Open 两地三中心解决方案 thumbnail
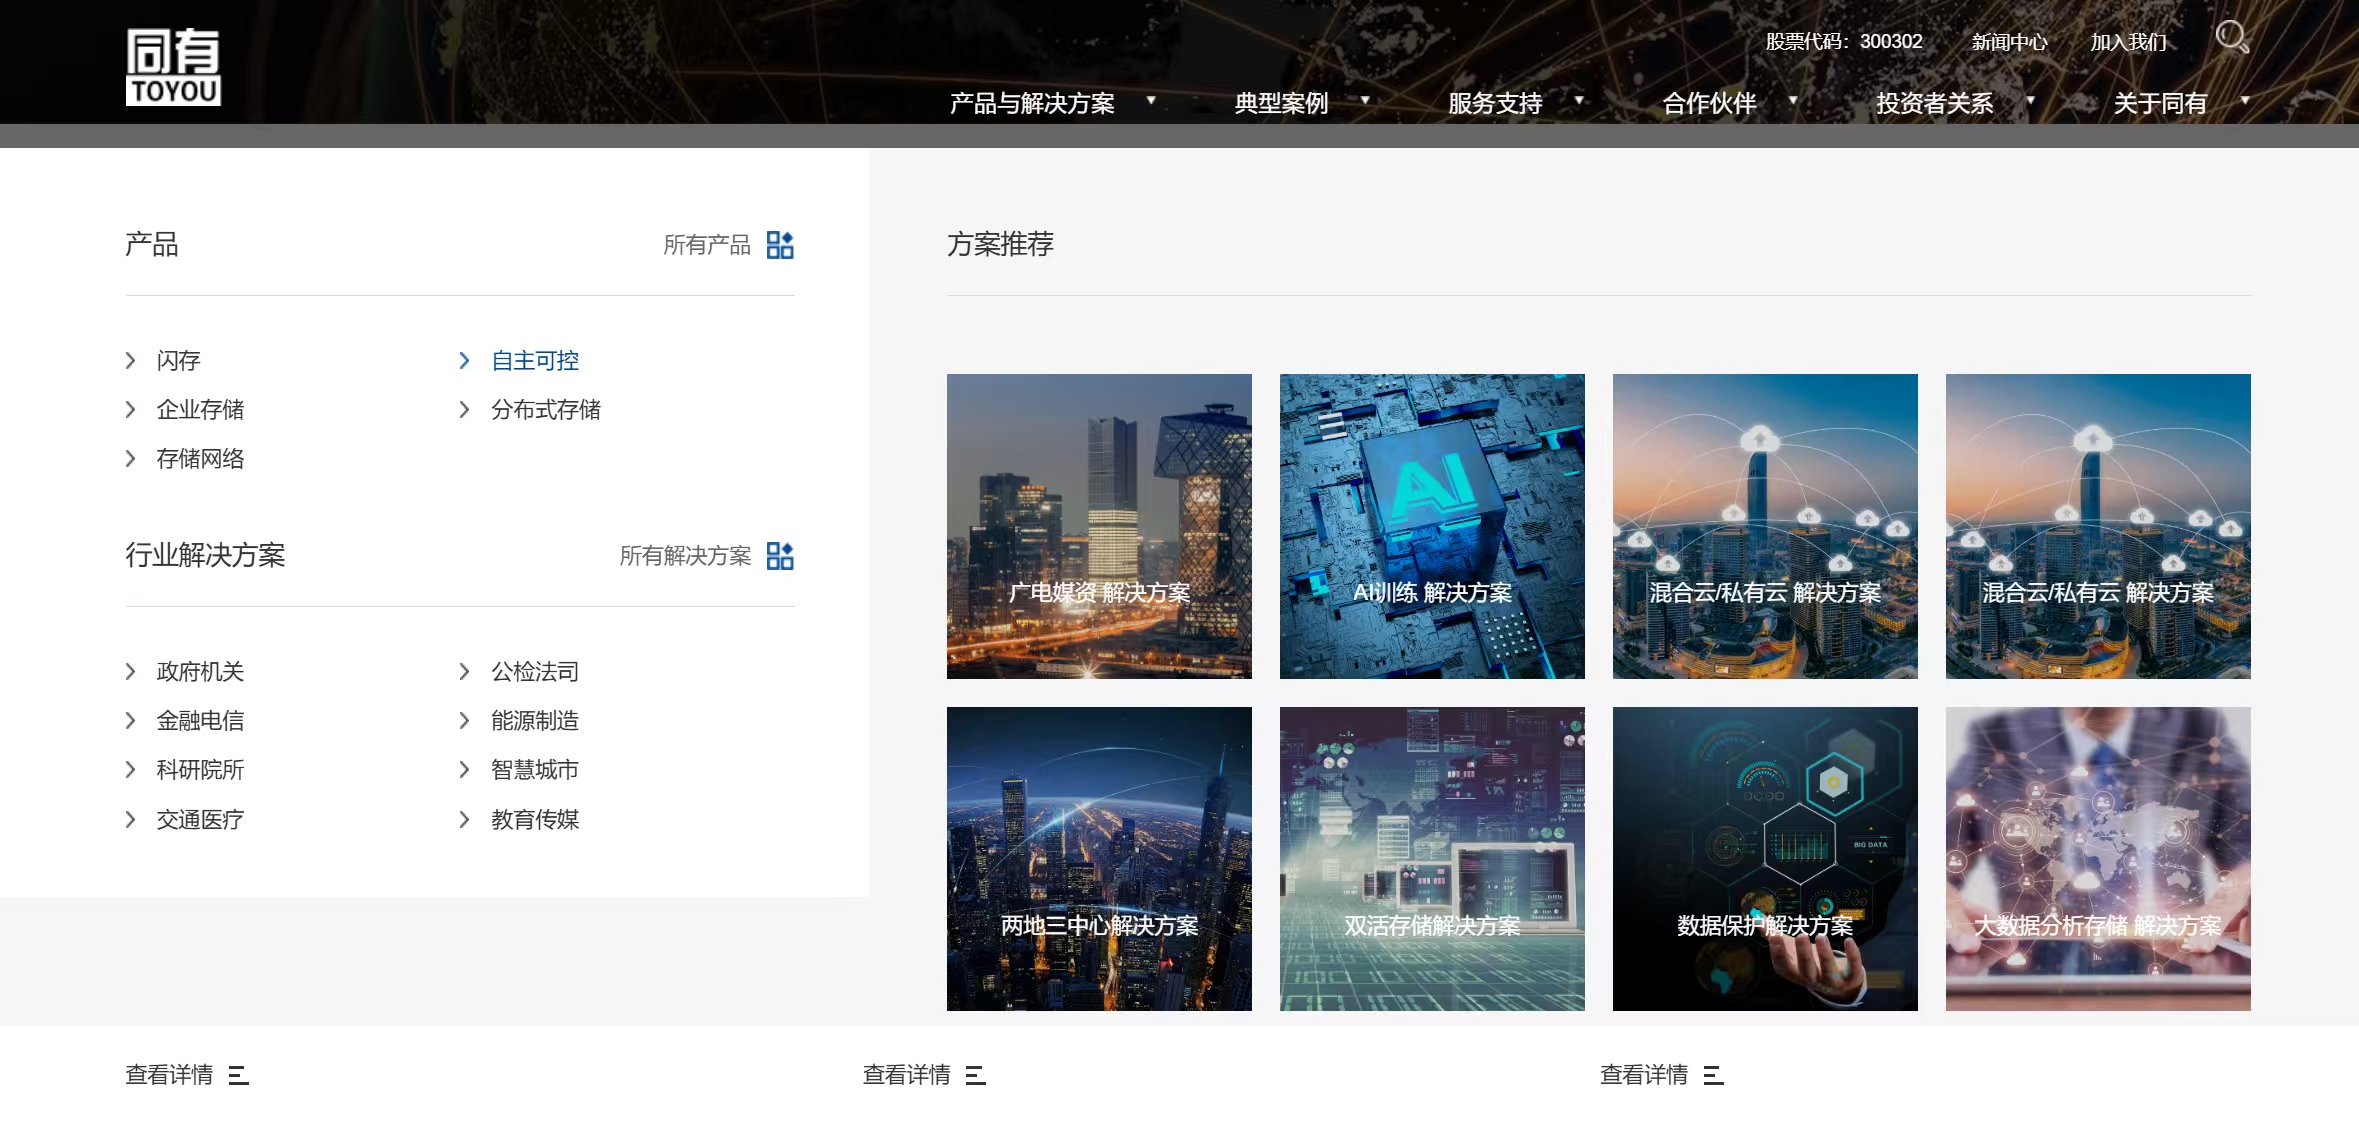The image size is (2359, 1131). [1099, 859]
